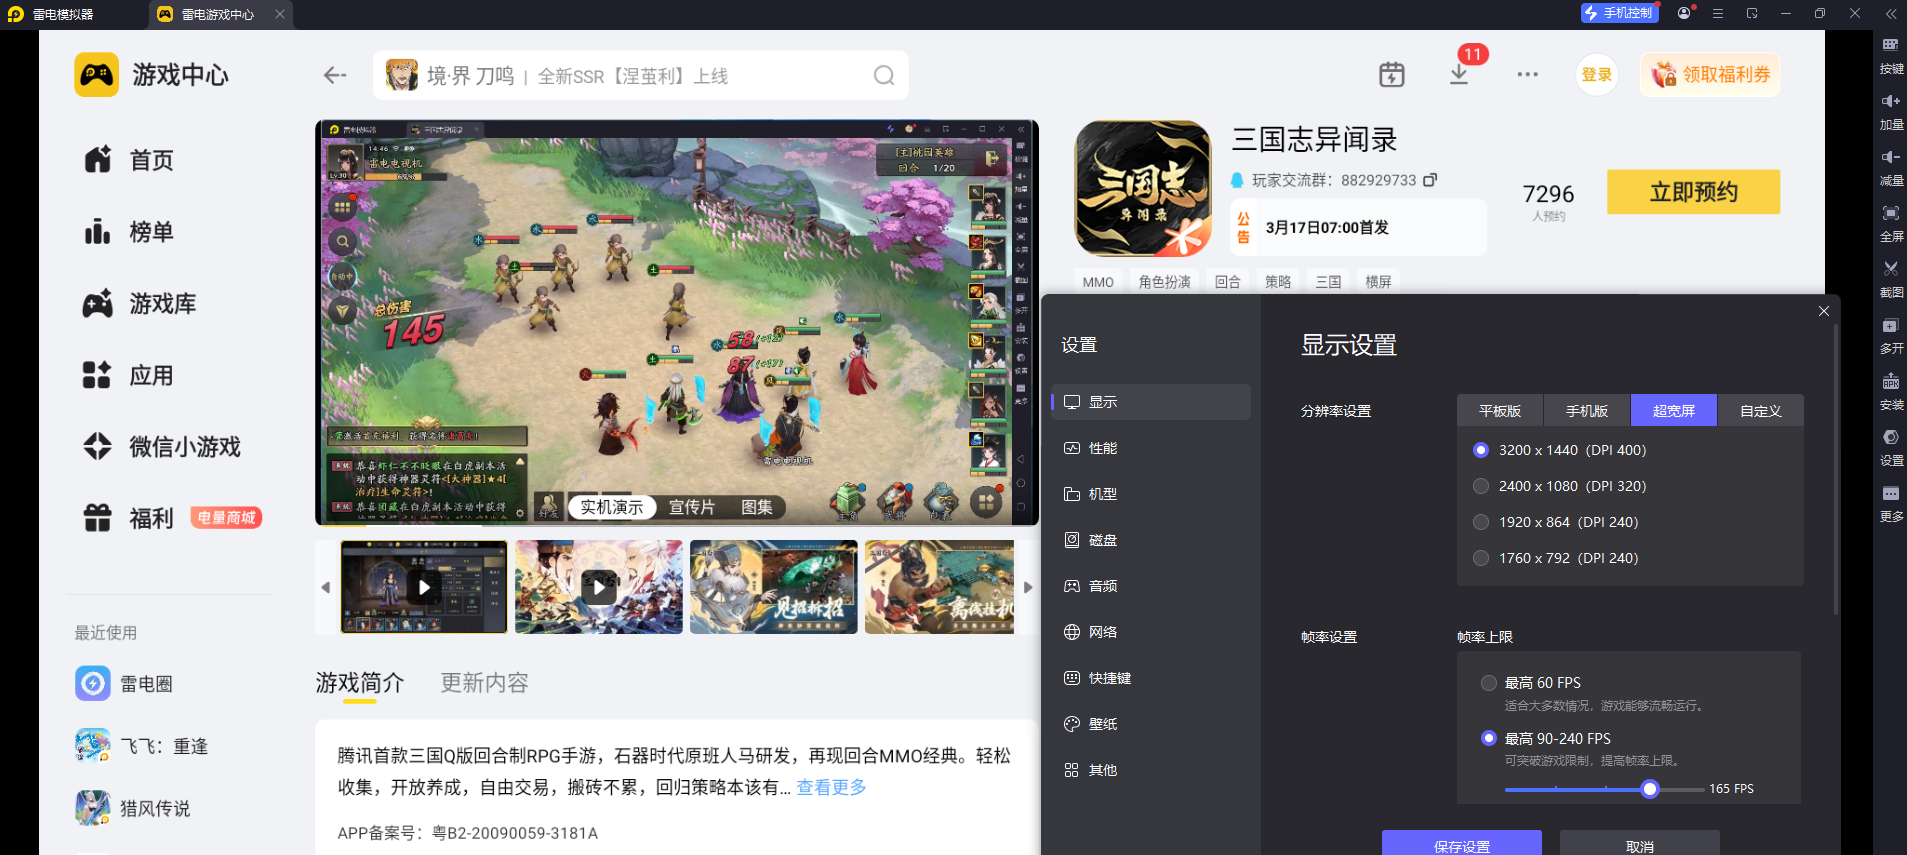Open 机型 settings category
The height and width of the screenshot is (855, 1907).
[1151, 494]
